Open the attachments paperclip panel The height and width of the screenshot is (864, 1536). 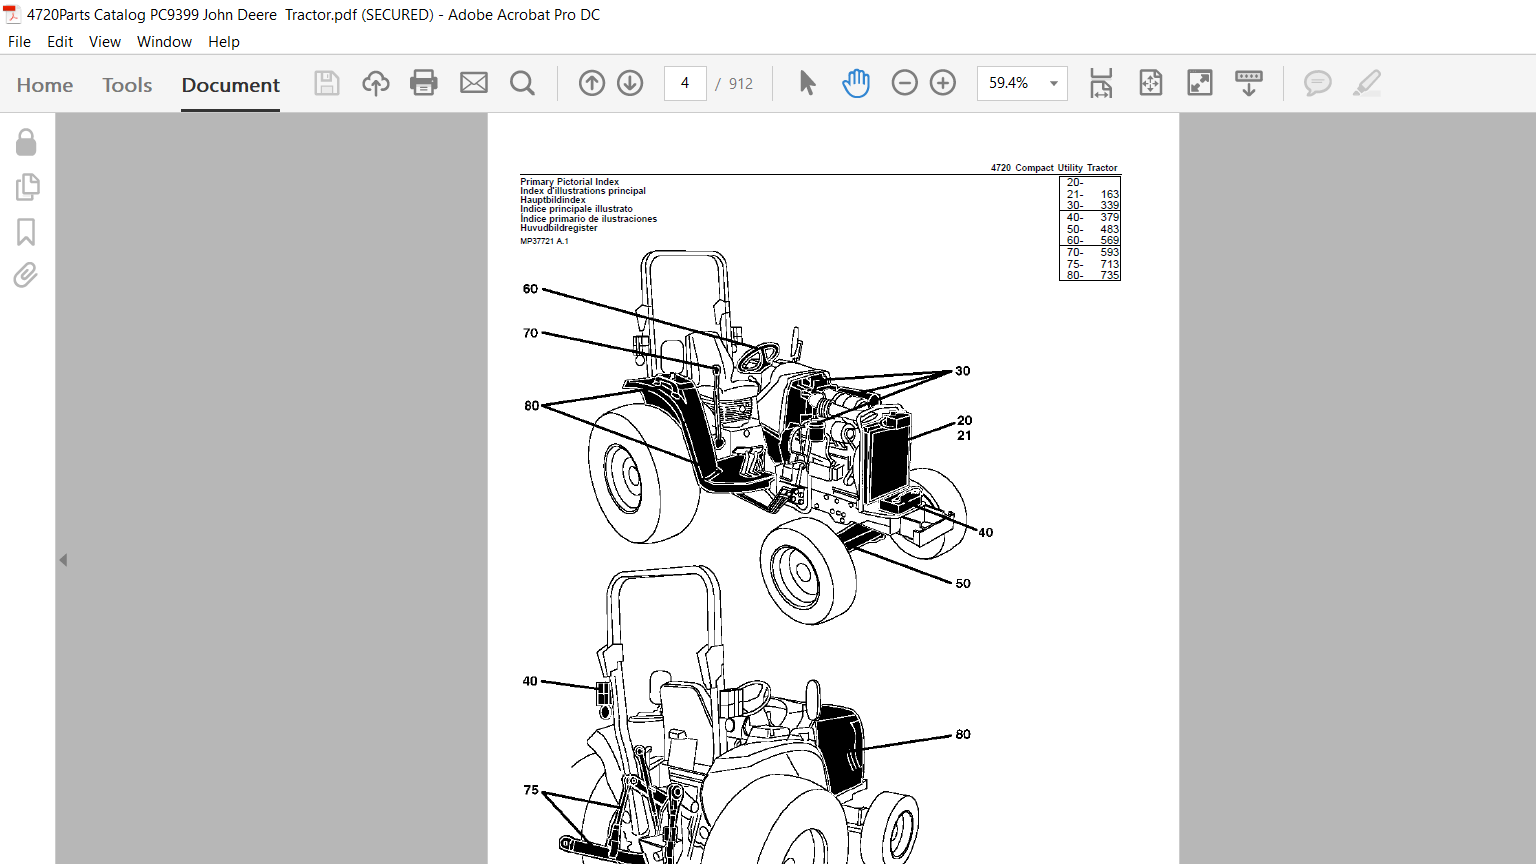pos(26,275)
